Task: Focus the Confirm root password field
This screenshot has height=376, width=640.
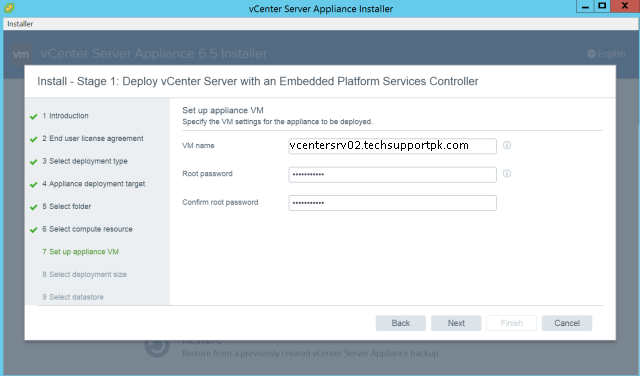Action: point(392,203)
